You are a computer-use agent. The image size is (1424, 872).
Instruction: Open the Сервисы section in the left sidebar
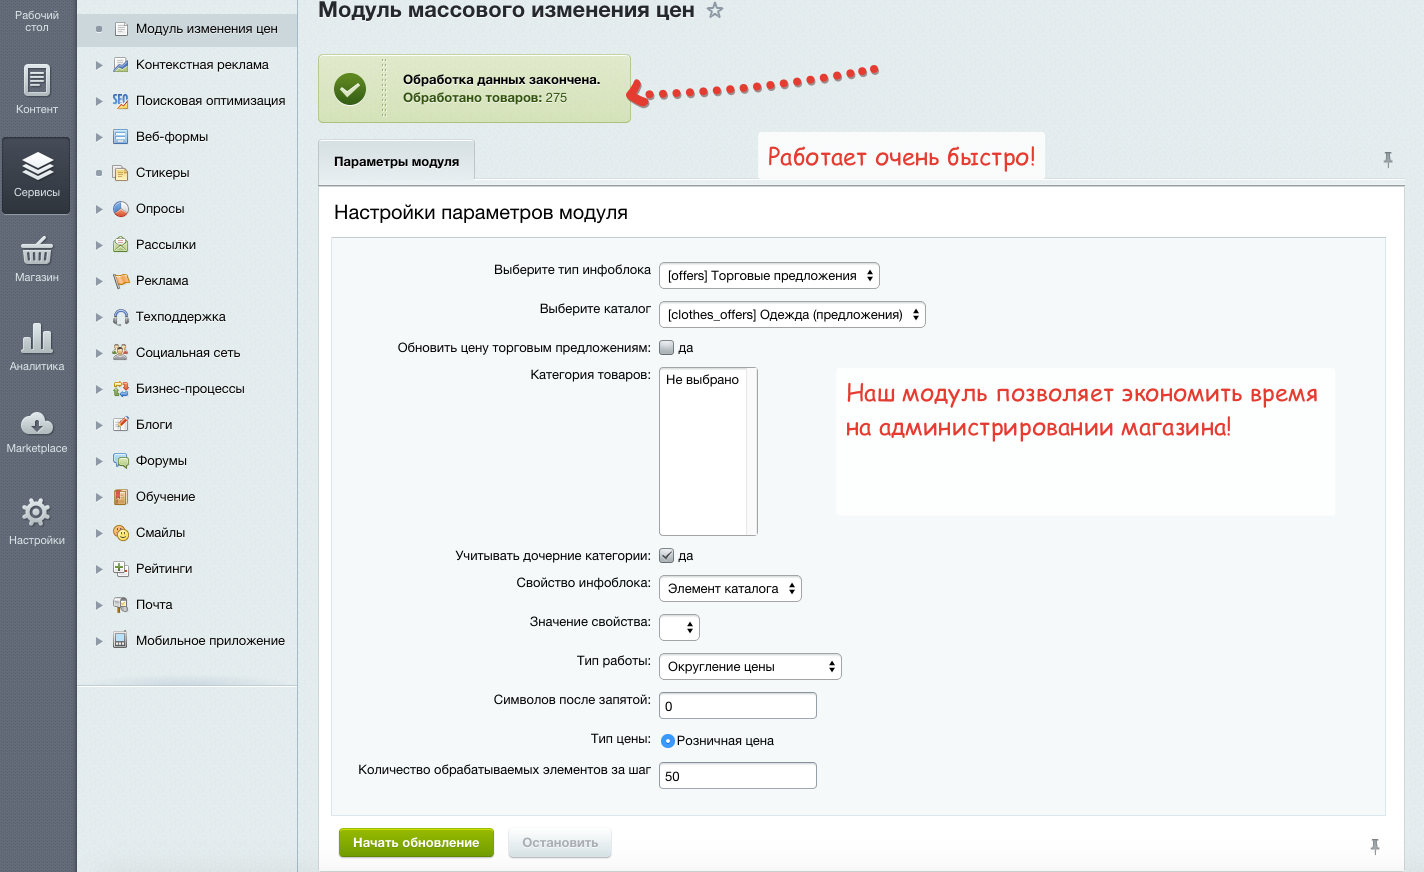click(36, 175)
